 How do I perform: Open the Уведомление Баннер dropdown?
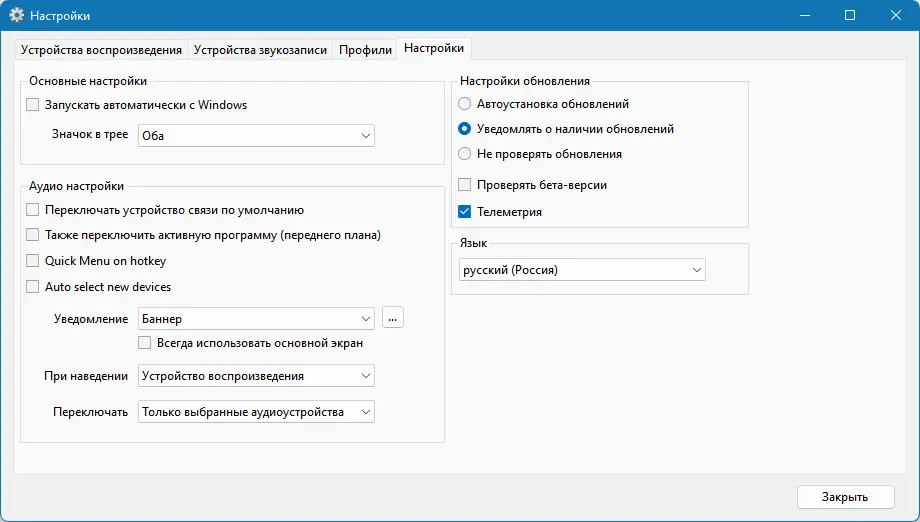coord(256,319)
